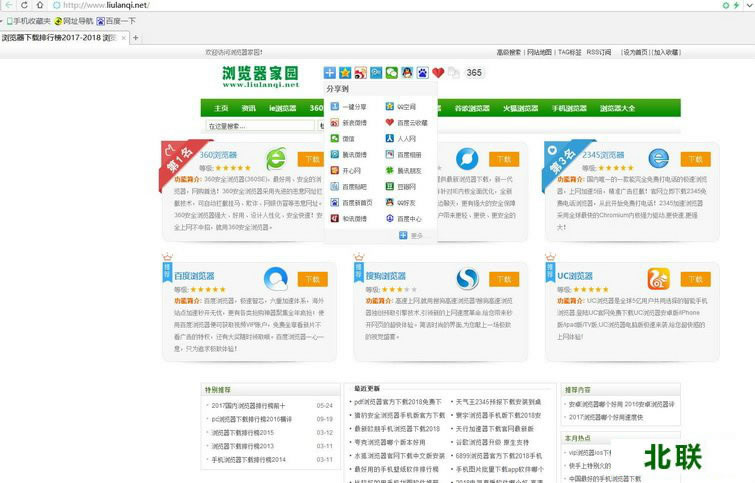Open the 手机收藏夹 bookmark
Image resolution: width=755 pixels, height=483 pixels.
pyautogui.click(x=28, y=21)
